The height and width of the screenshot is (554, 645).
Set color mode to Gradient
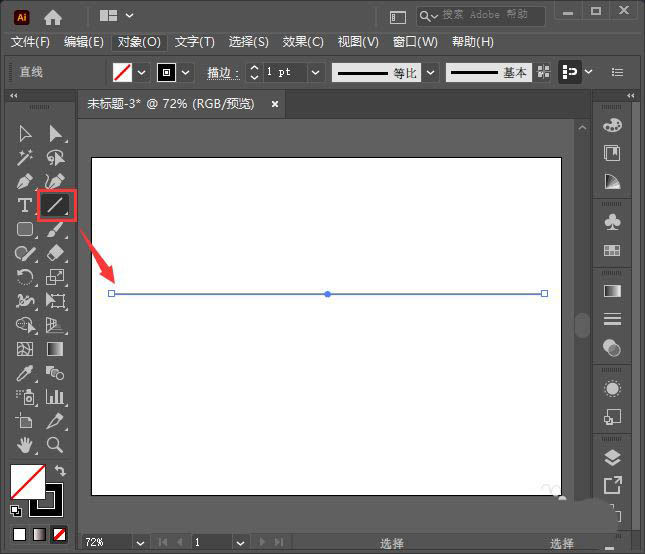(39, 534)
